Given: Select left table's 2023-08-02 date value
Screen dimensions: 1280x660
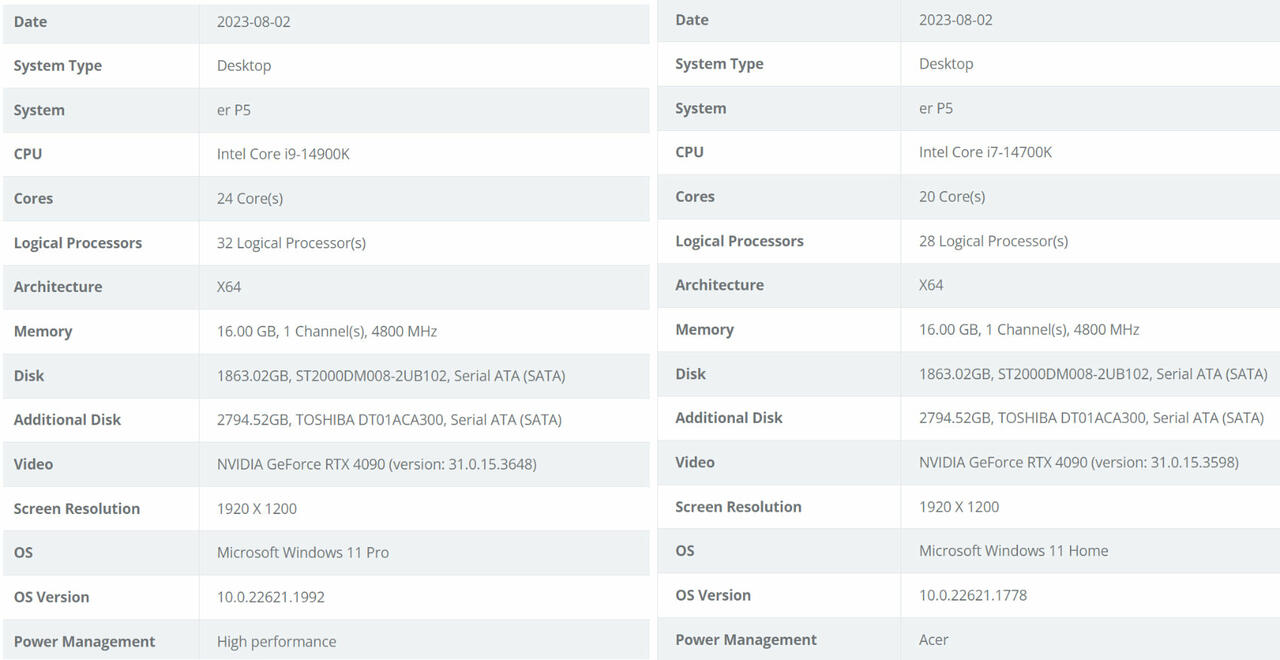Looking at the screenshot, I should [x=254, y=21].
